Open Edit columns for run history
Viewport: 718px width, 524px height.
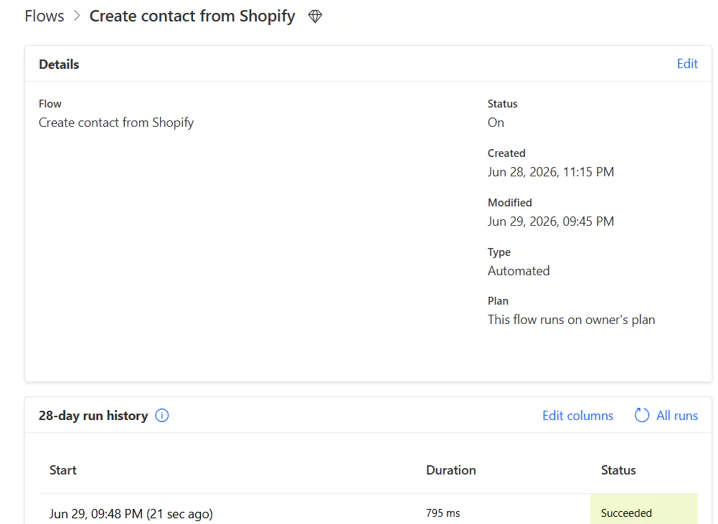coord(577,415)
